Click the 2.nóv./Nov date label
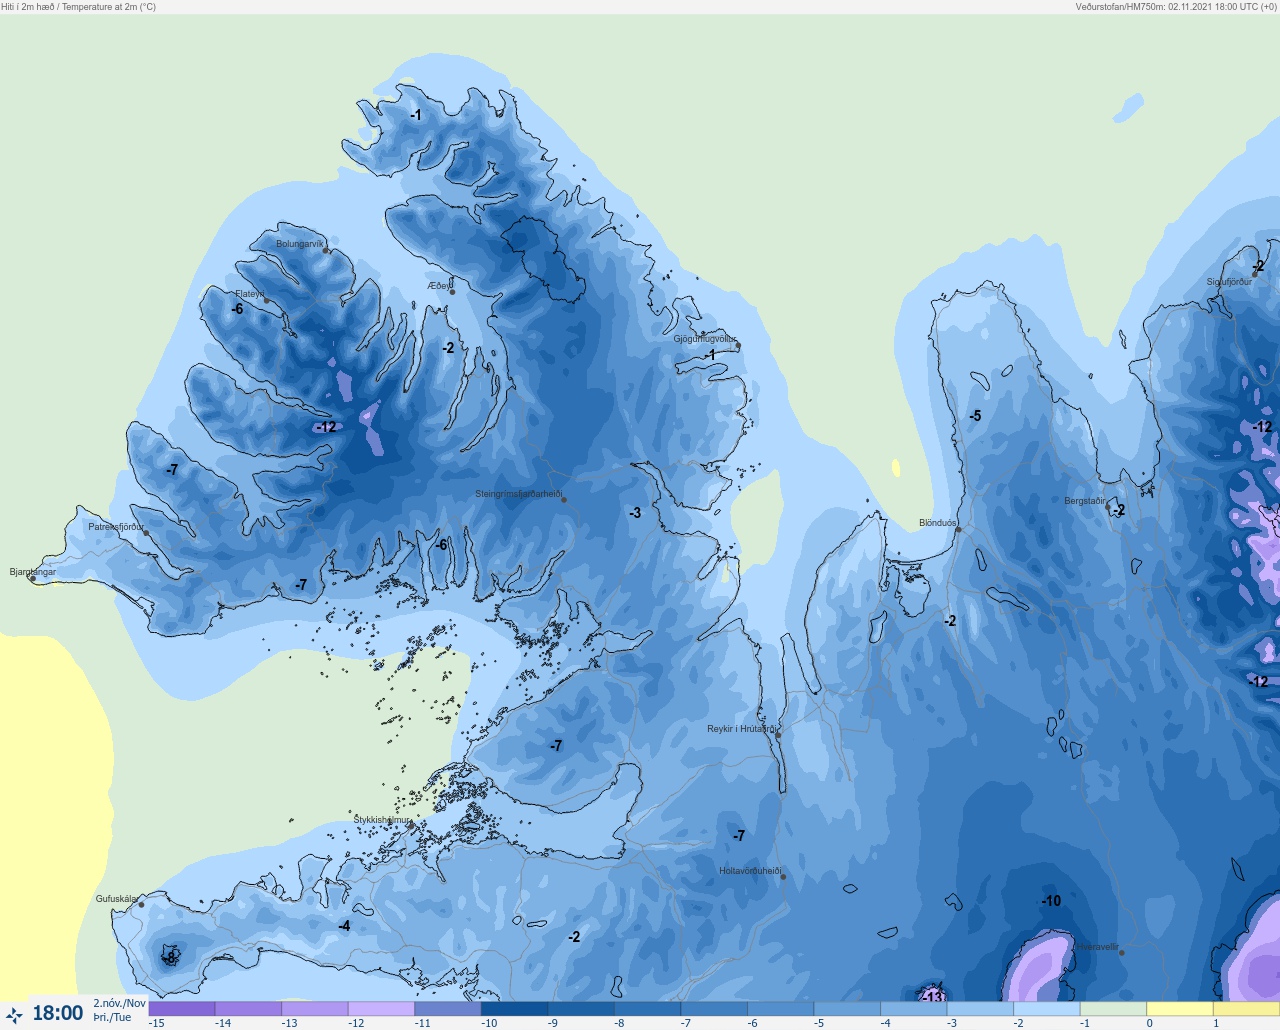Screen dimensions: 1280x1030 click(x=119, y=1003)
